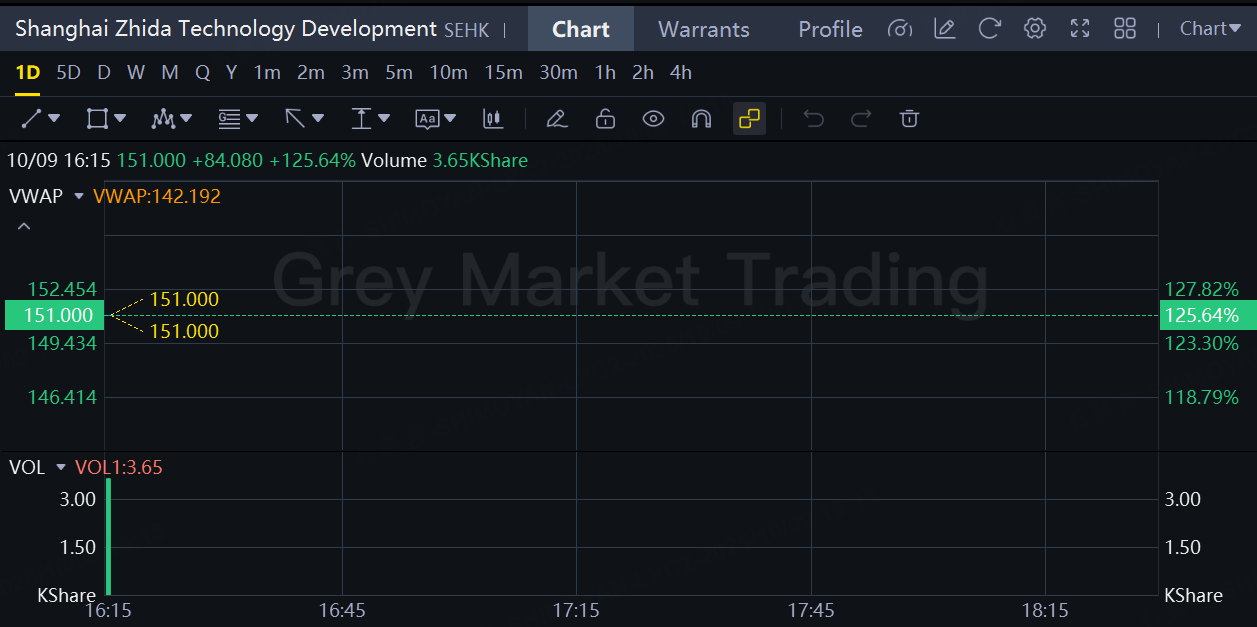
Task: Open the VOL indicator dropdown
Action: (61, 467)
